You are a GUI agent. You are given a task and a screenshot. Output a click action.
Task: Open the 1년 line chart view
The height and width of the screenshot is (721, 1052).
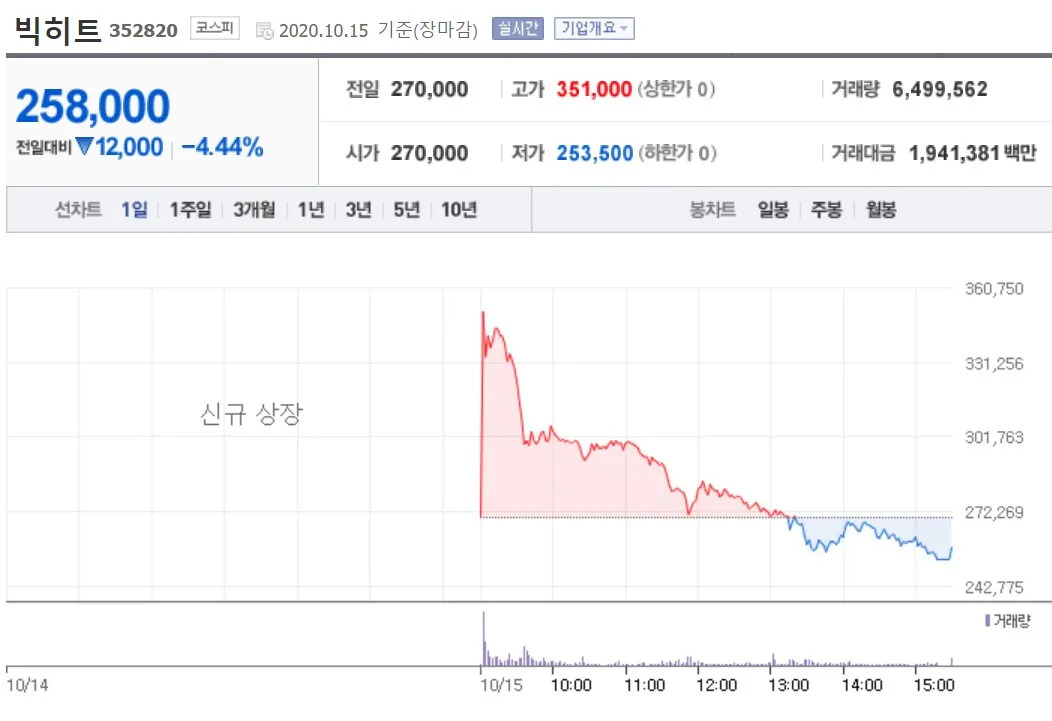click(311, 210)
